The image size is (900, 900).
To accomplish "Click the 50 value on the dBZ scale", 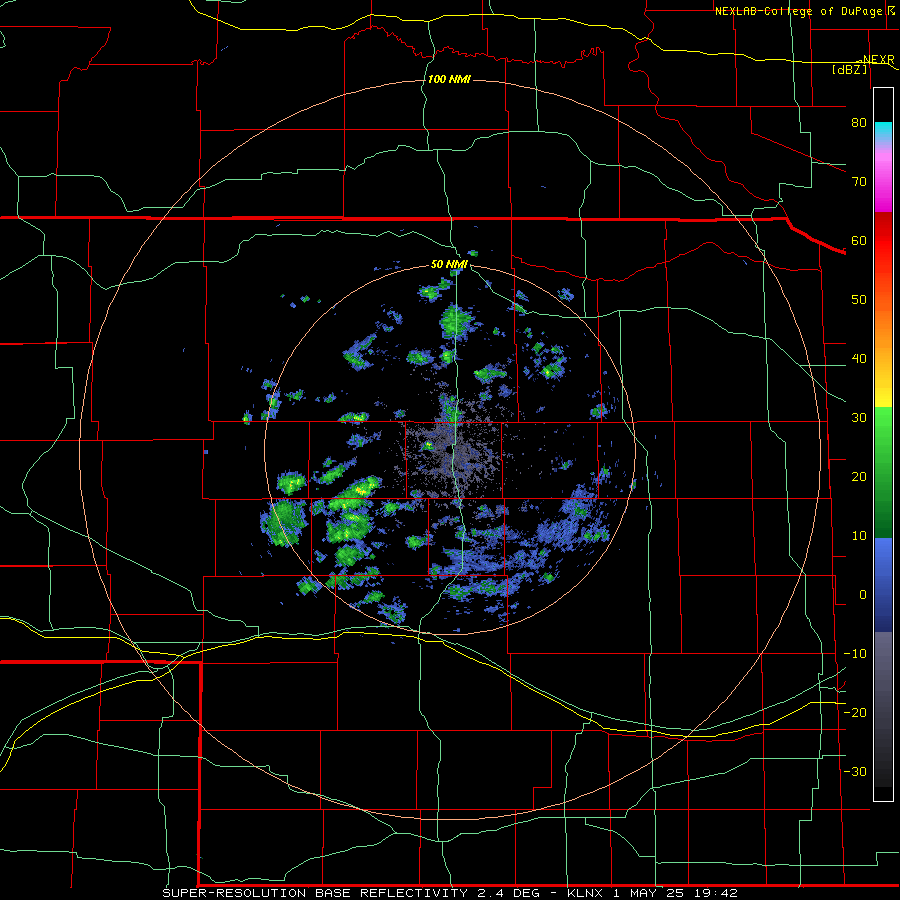I will [x=859, y=300].
